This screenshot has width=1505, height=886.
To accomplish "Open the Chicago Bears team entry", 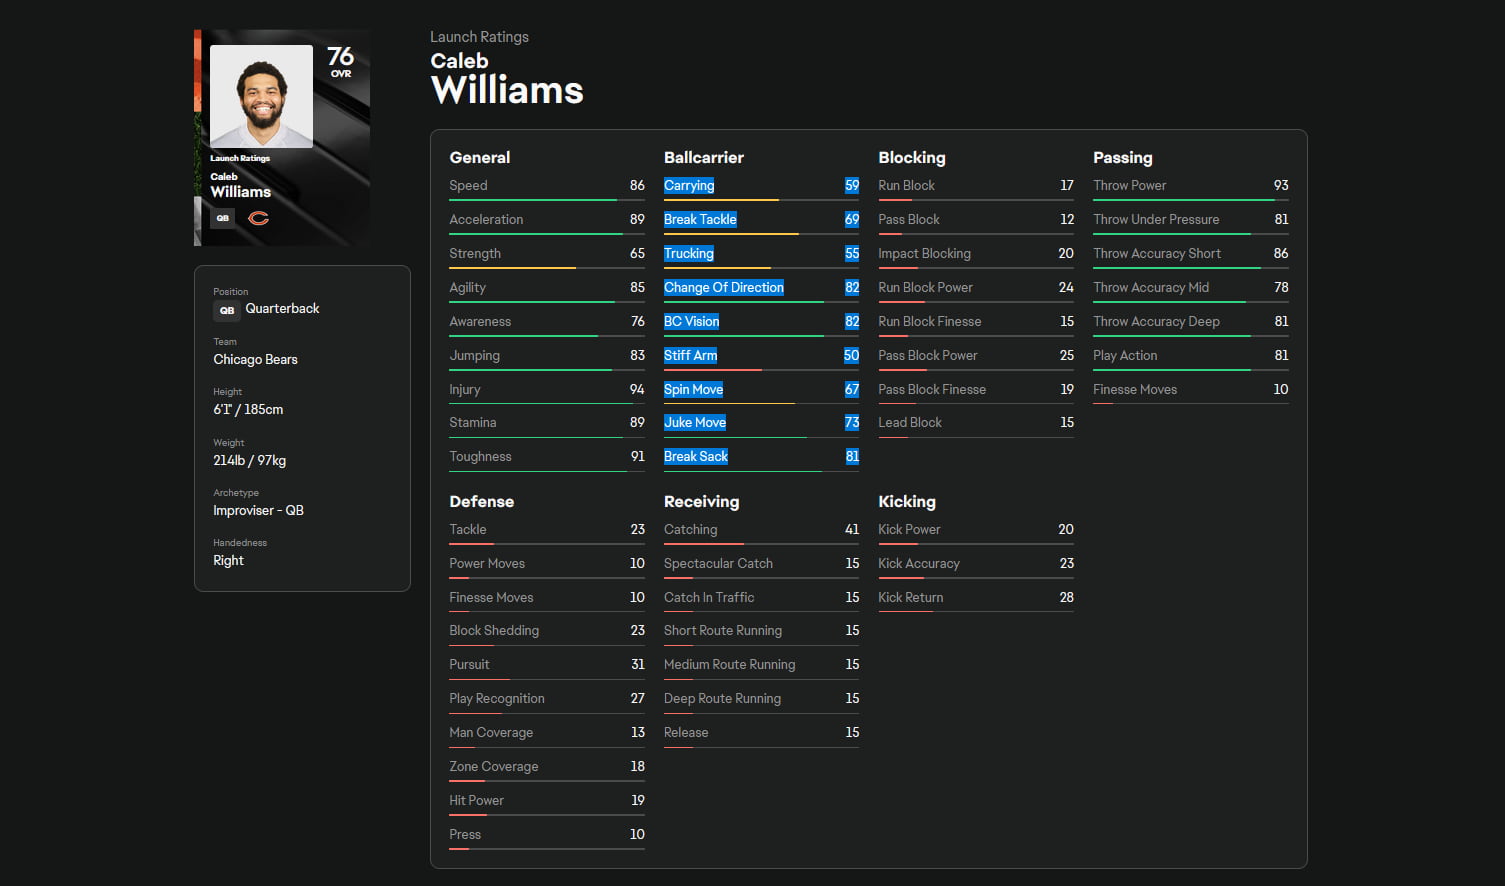I will [x=255, y=359].
